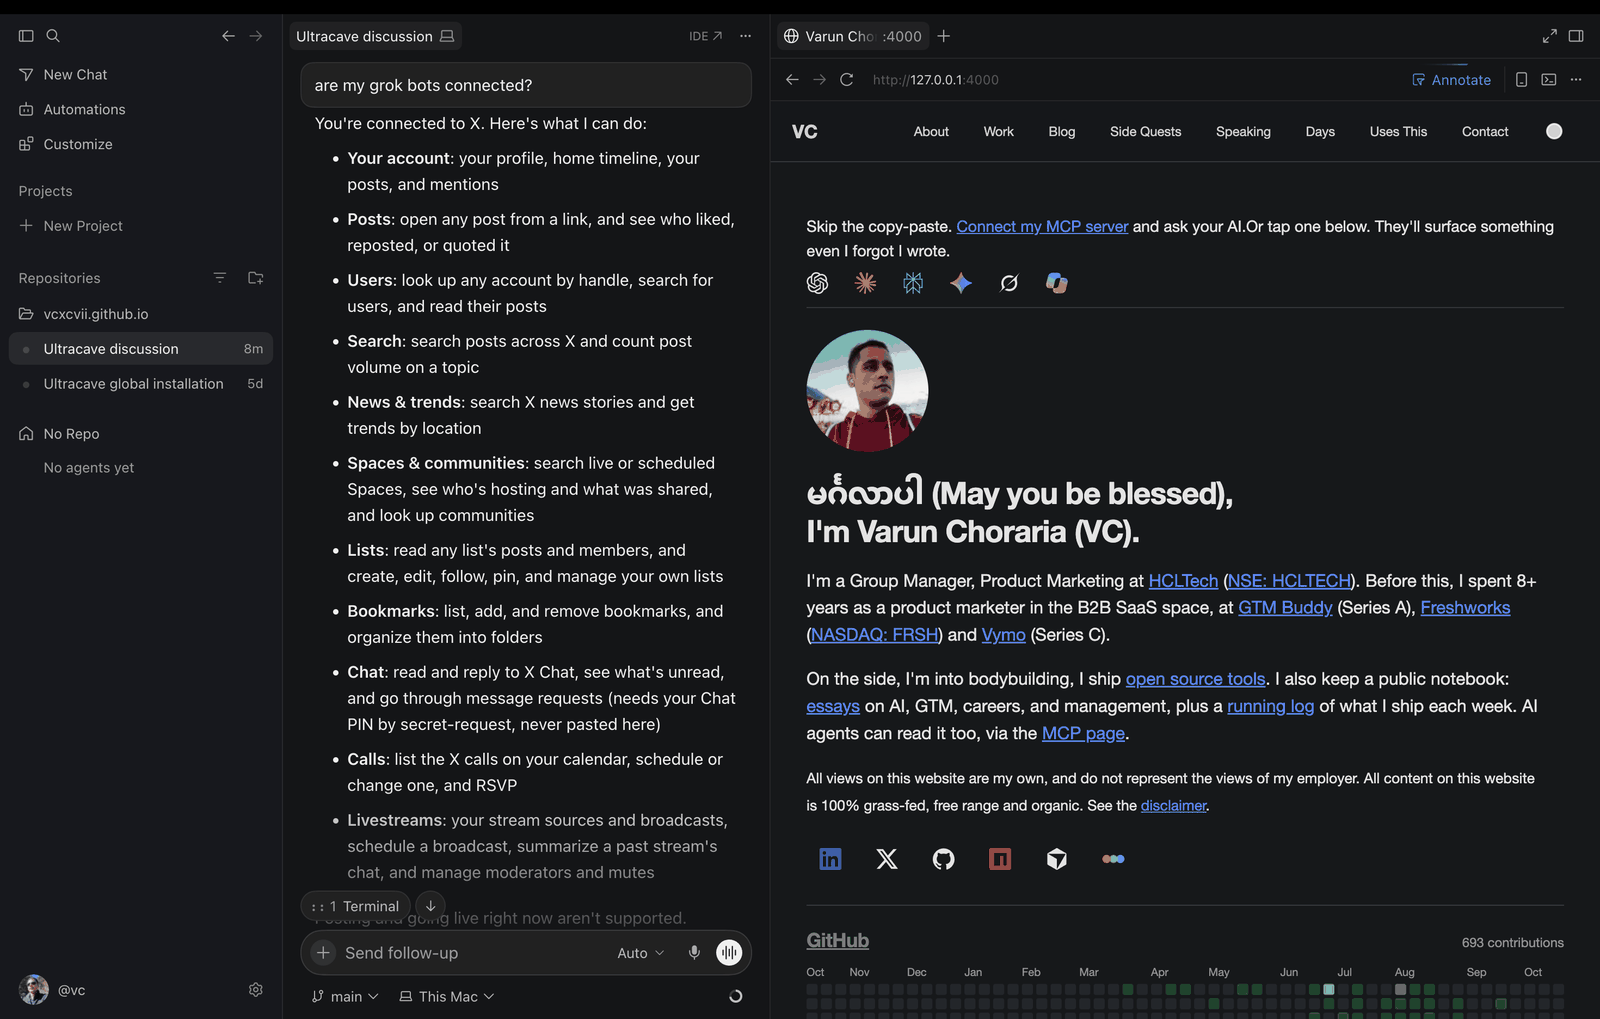Open the chat's three-dot options menu
Image resolution: width=1600 pixels, height=1019 pixels.
click(x=745, y=36)
